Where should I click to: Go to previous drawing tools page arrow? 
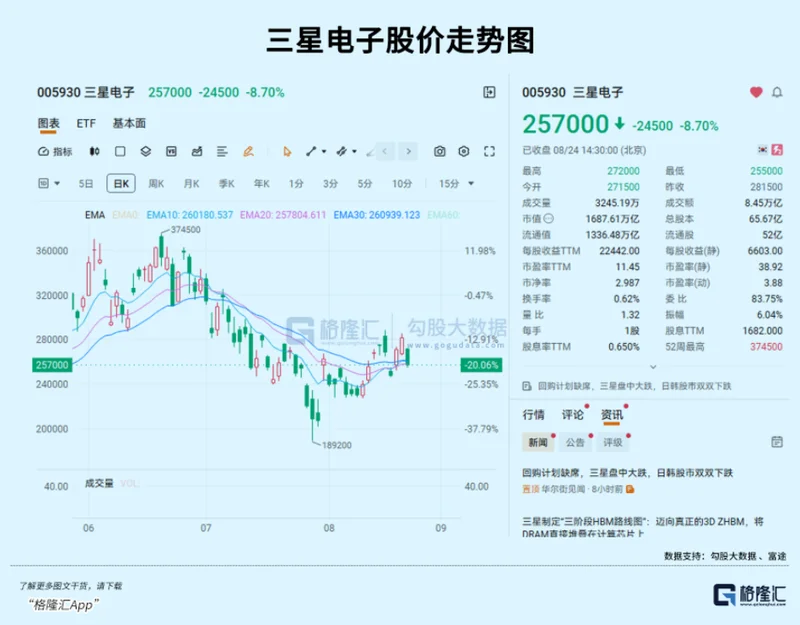click(385, 152)
